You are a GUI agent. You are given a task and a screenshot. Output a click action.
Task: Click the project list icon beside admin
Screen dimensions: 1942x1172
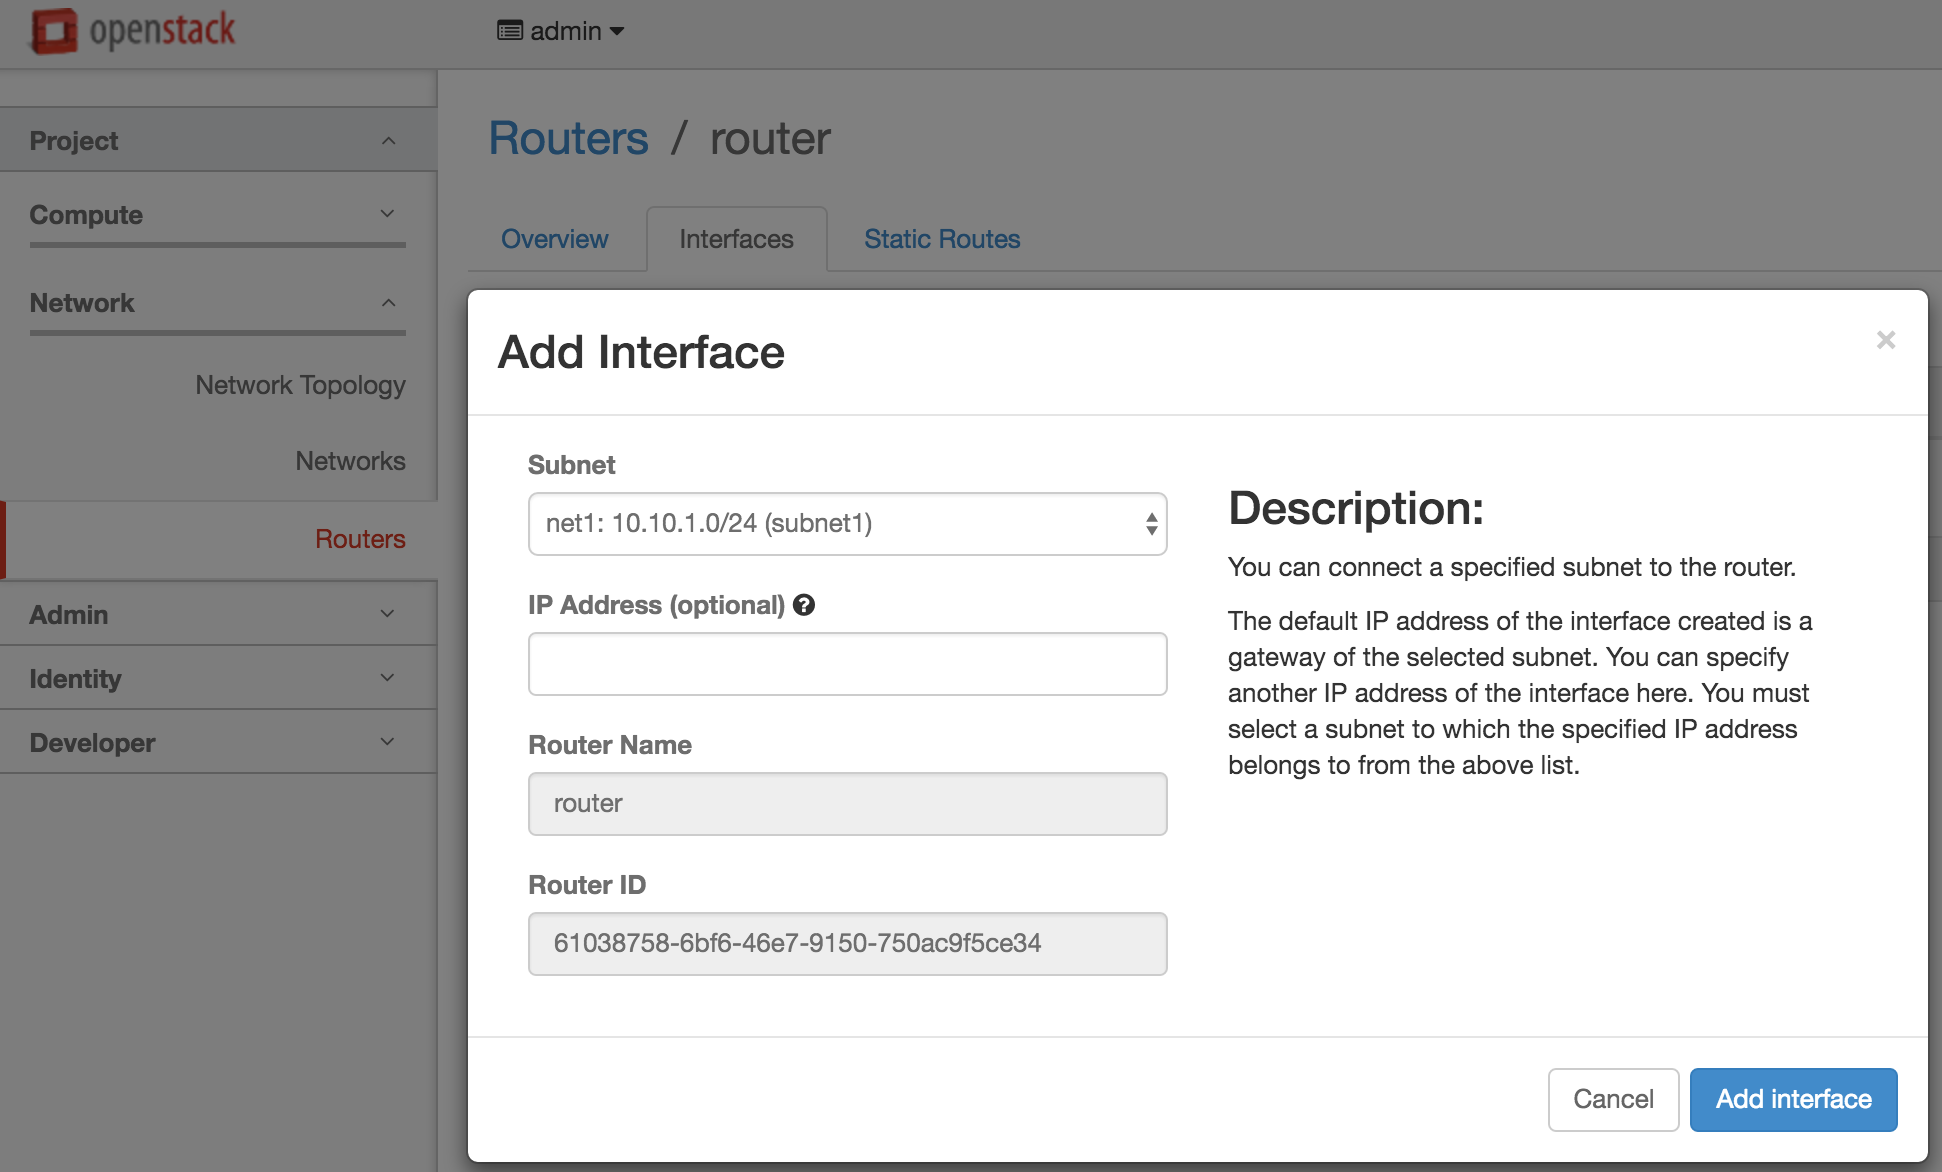pos(509,31)
